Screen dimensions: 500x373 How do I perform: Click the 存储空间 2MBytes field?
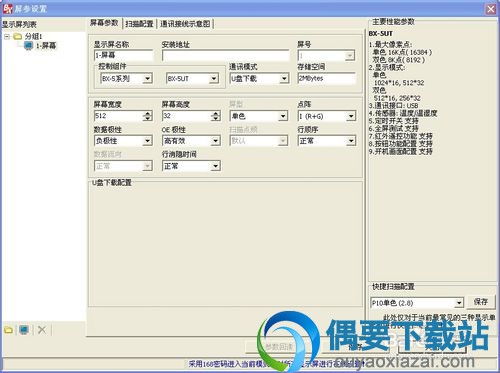point(327,79)
